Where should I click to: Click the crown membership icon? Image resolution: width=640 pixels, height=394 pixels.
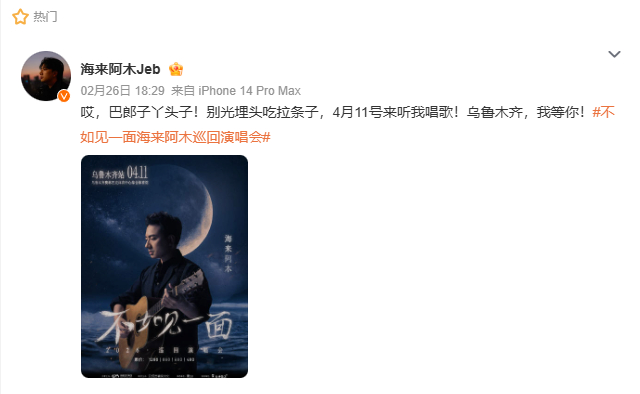pyautogui.click(x=176, y=69)
